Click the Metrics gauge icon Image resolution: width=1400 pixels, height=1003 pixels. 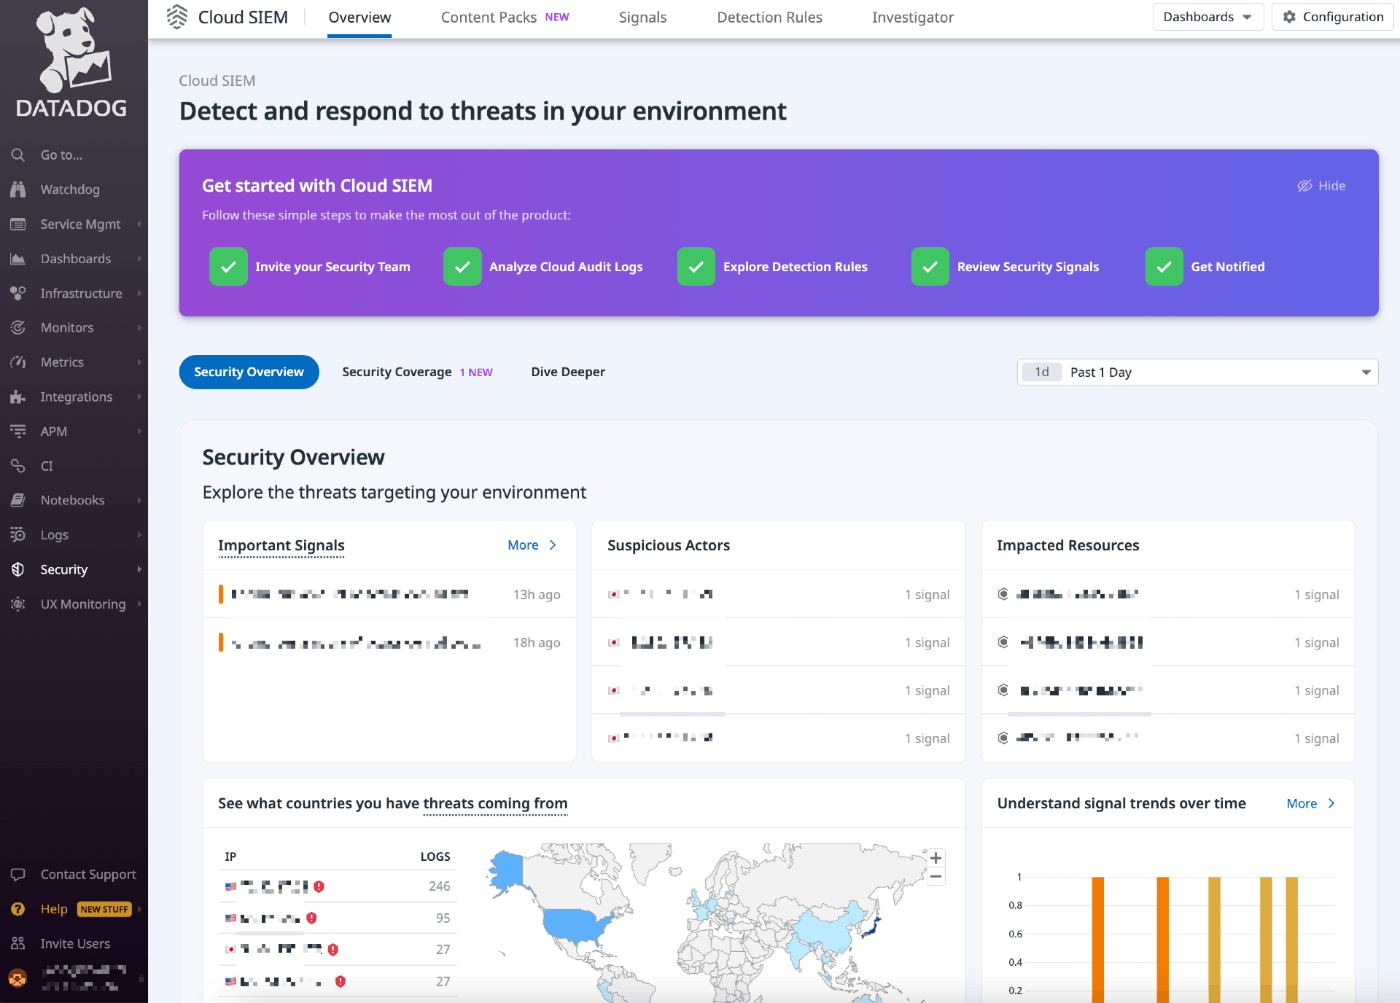(x=18, y=362)
